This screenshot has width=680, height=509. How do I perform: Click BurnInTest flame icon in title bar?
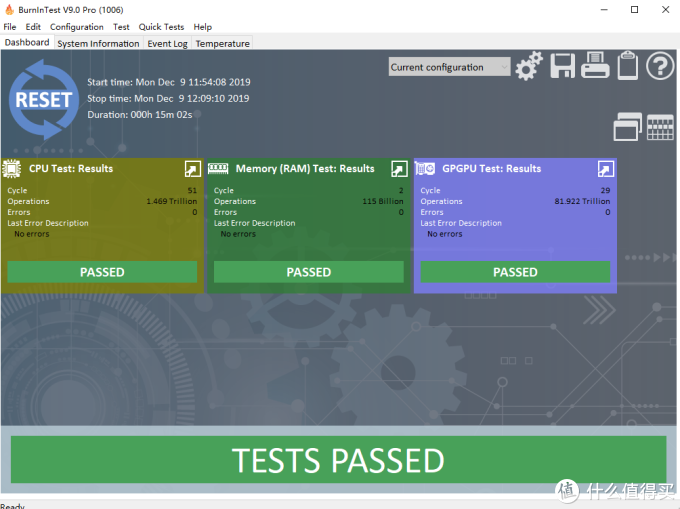pos(9,10)
